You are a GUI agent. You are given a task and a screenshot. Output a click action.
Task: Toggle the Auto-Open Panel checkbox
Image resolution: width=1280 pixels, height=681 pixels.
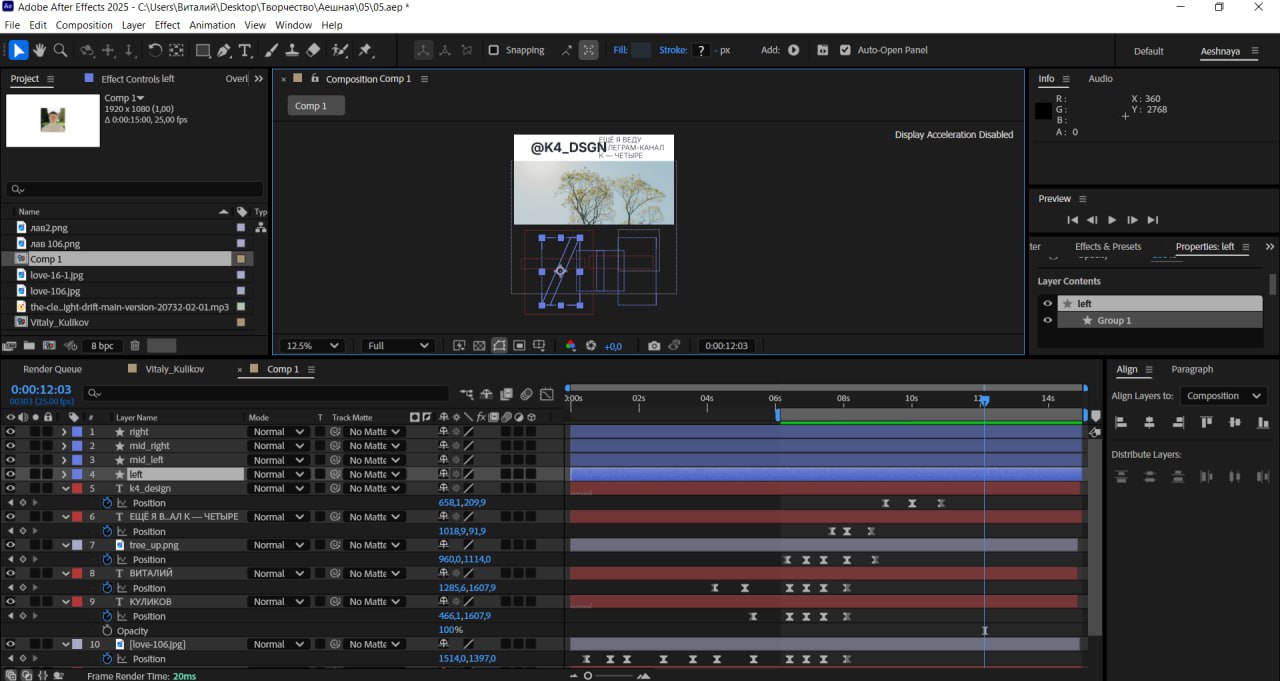pyautogui.click(x=845, y=50)
